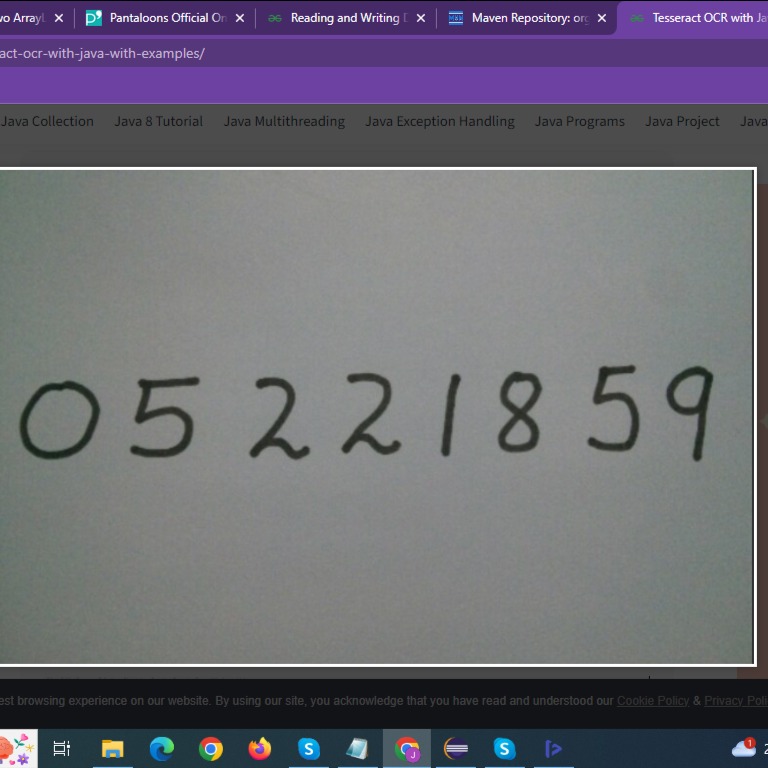The height and width of the screenshot is (768, 768).
Task: Open the Google Chrome icon beside Edge
Action: point(211,748)
